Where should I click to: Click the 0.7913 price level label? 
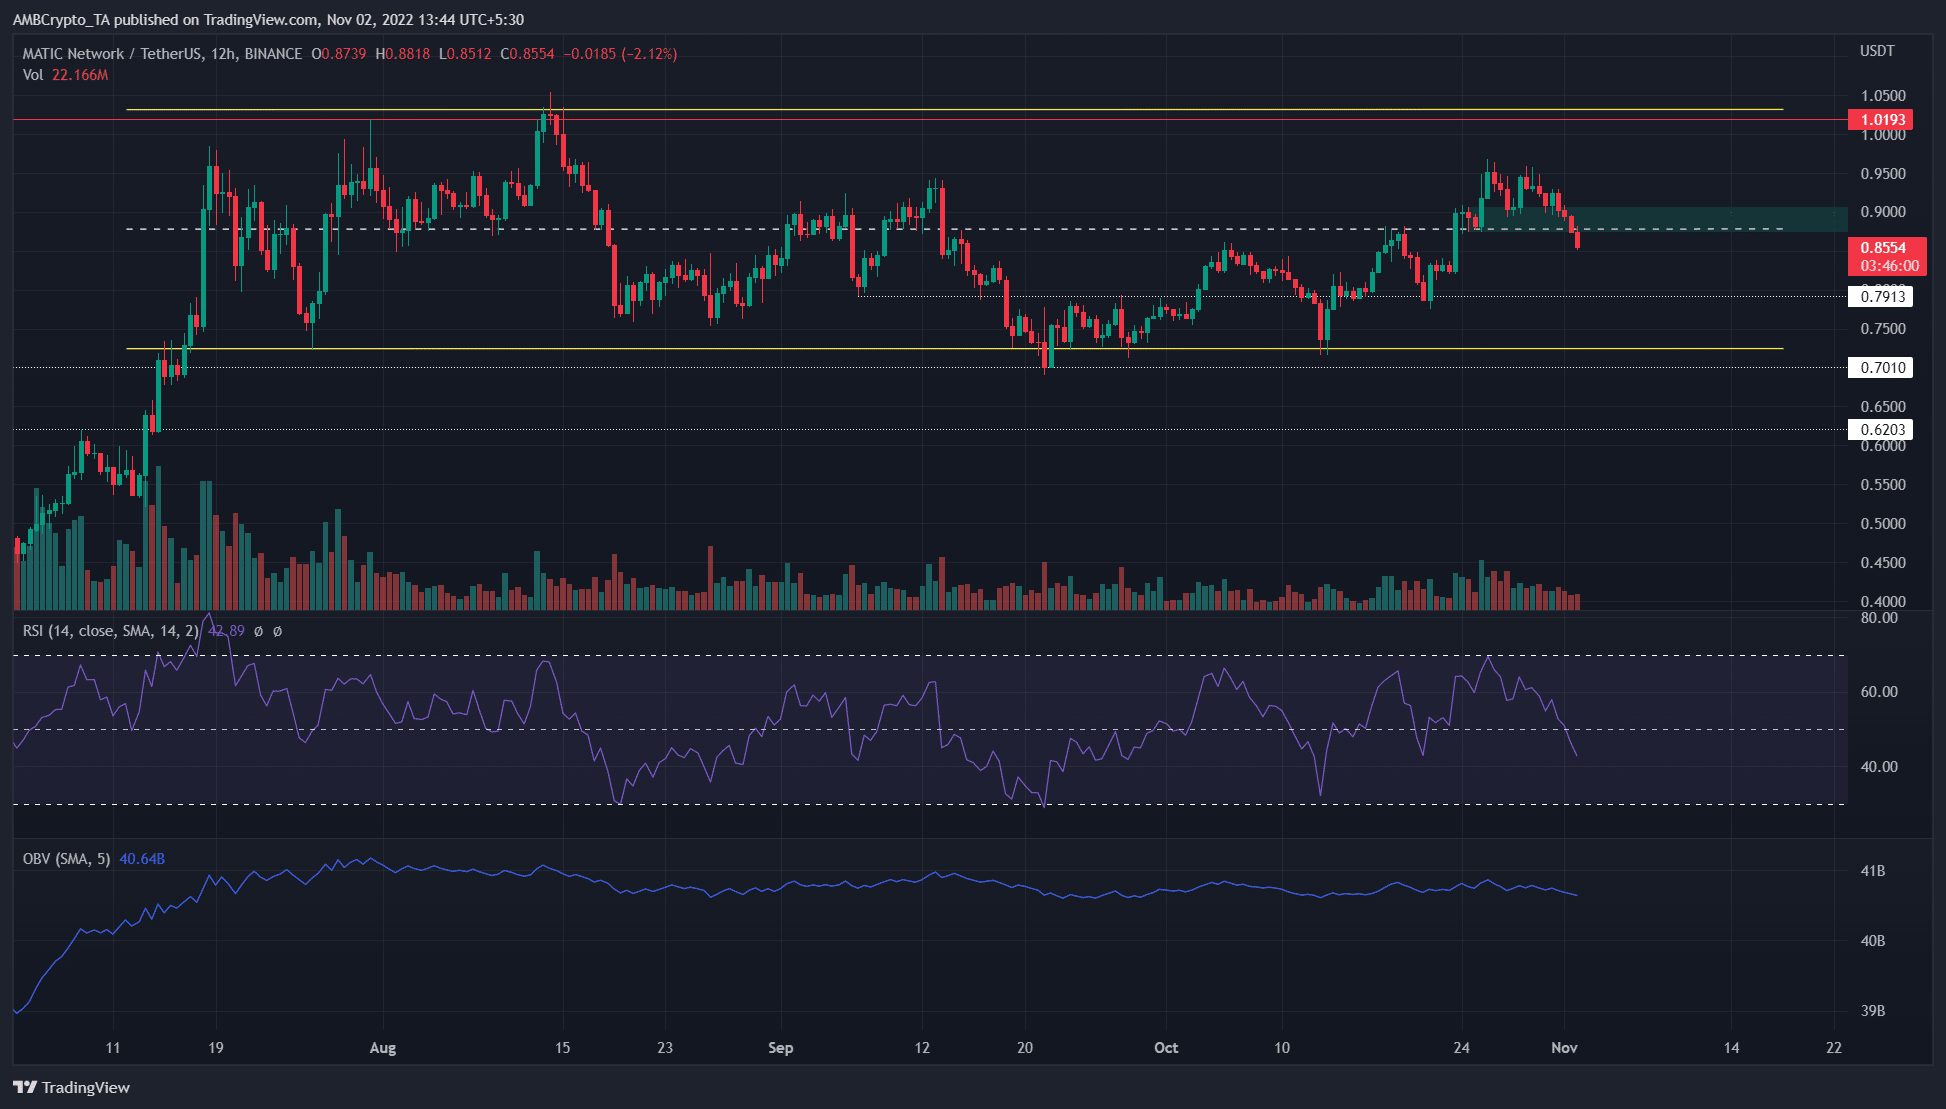click(x=1881, y=296)
